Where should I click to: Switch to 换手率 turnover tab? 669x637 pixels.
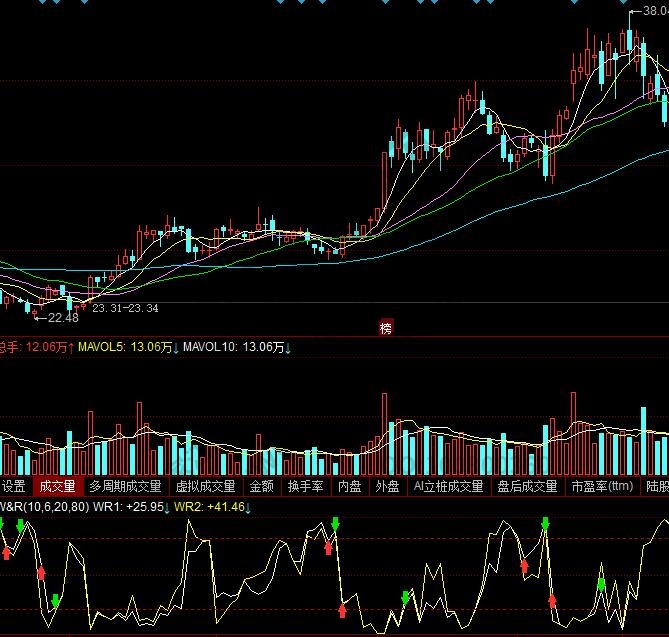click(305, 487)
